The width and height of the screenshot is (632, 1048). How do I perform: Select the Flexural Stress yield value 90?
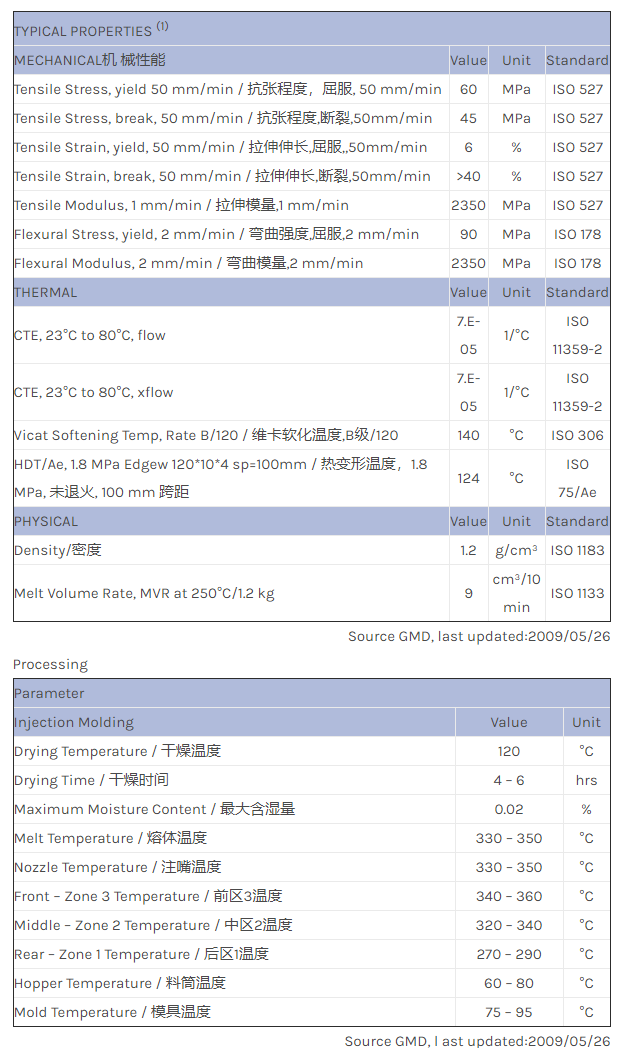(468, 234)
